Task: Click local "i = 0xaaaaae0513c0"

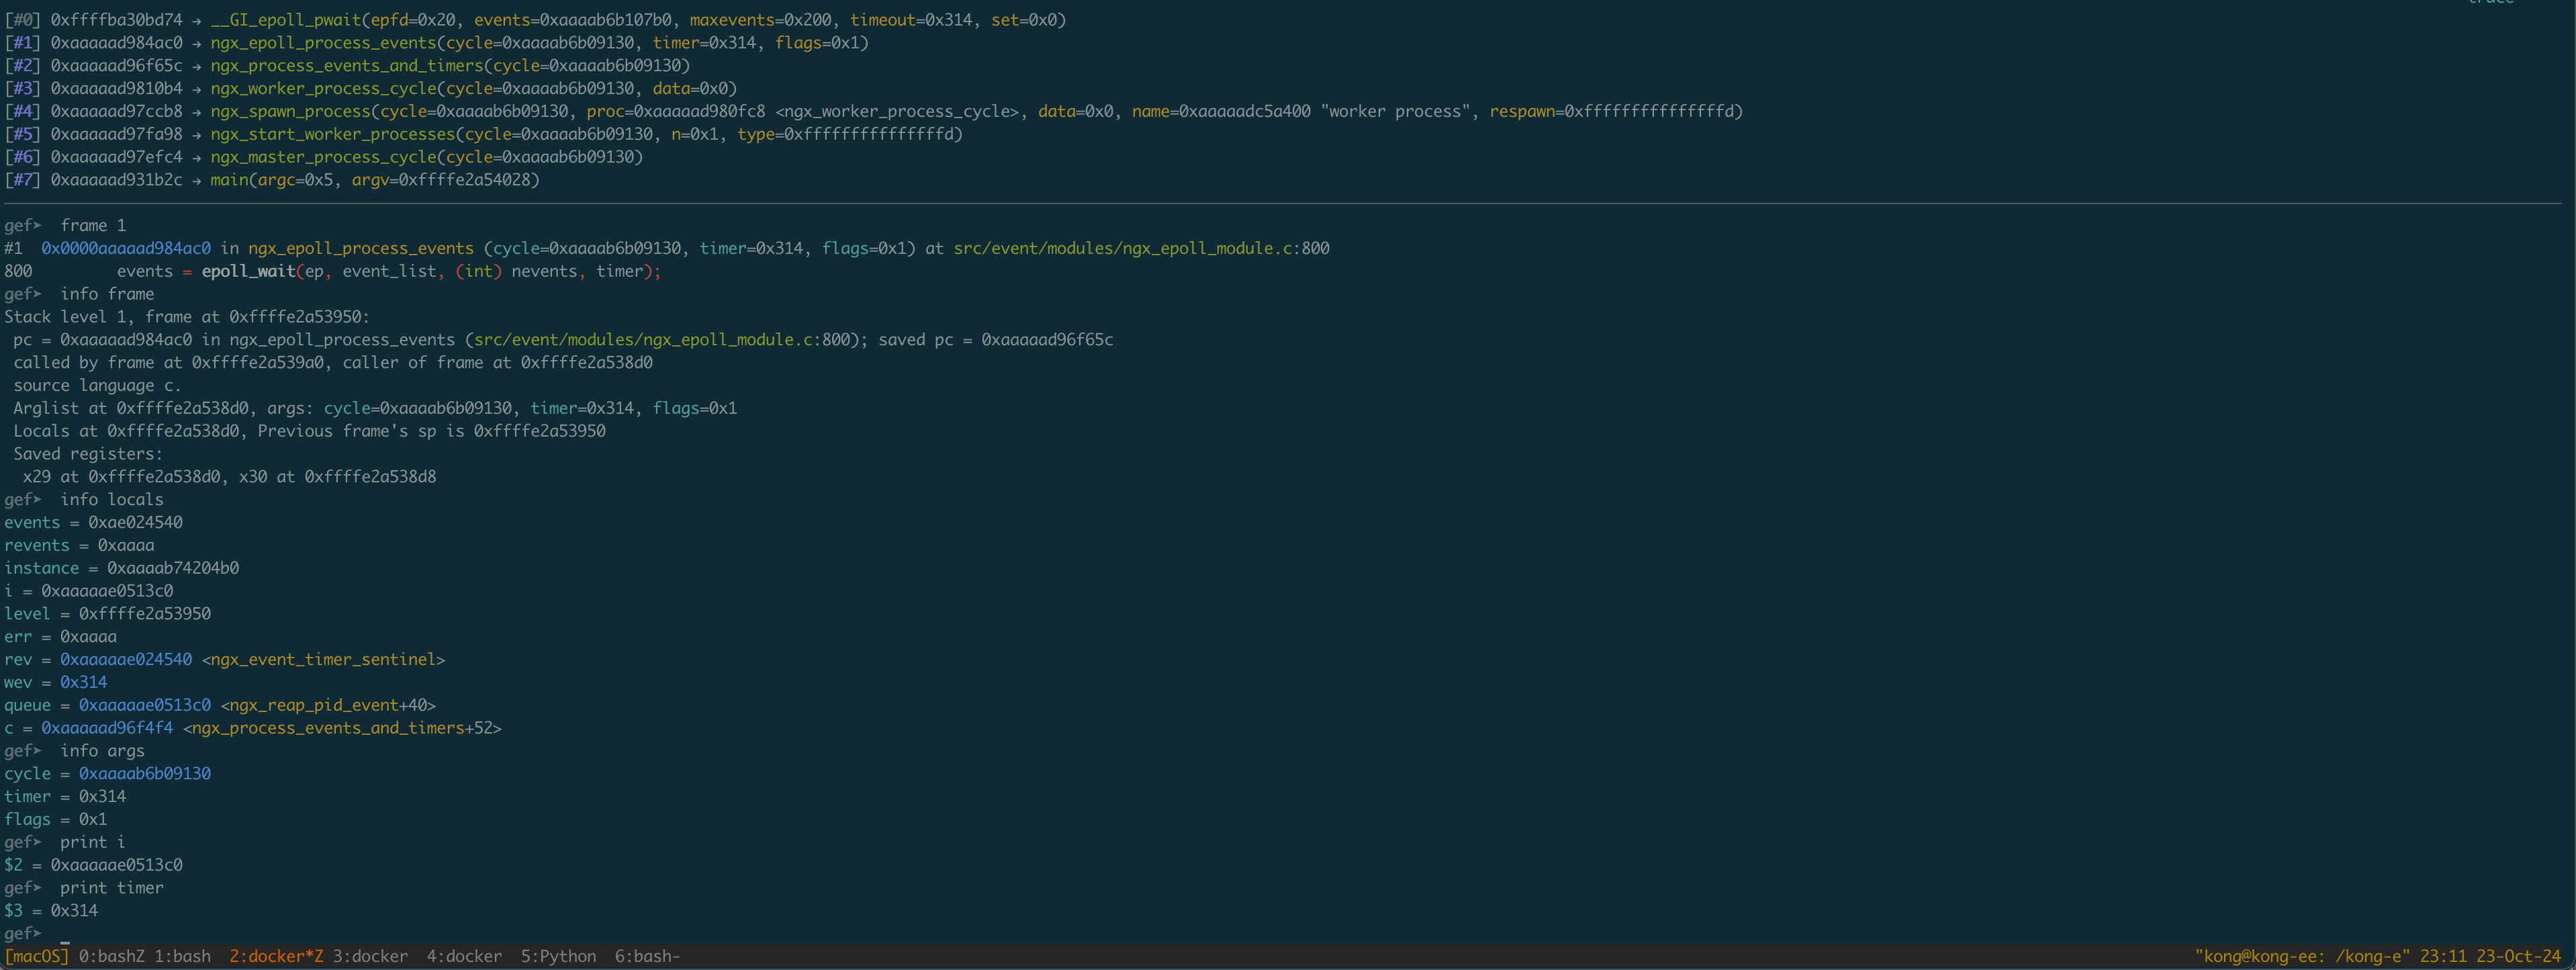Action: click(88, 592)
